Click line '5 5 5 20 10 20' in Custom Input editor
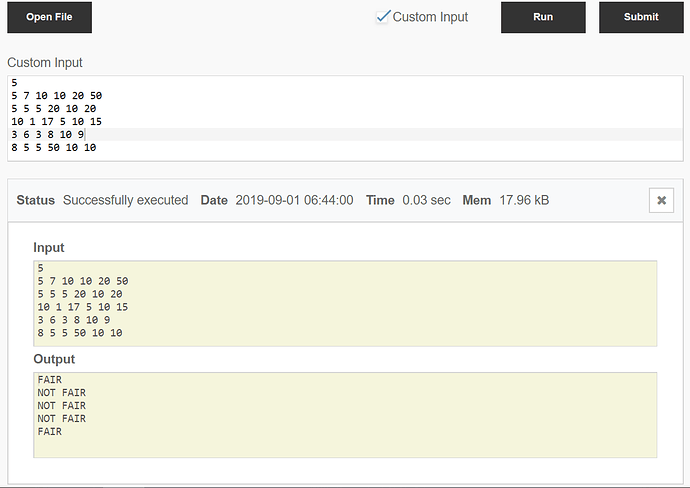Viewport: 690px width, 488px height. pyautogui.click(x=54, y=108)
